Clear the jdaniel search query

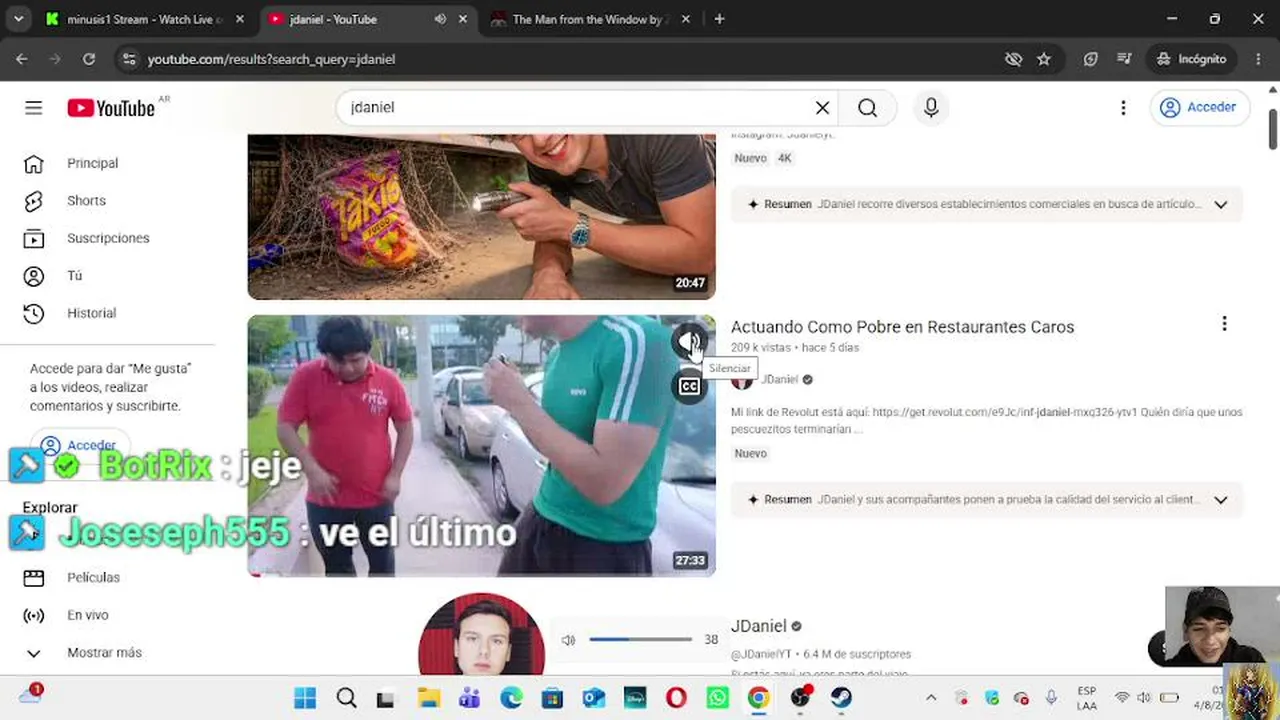tap(822, 108)
